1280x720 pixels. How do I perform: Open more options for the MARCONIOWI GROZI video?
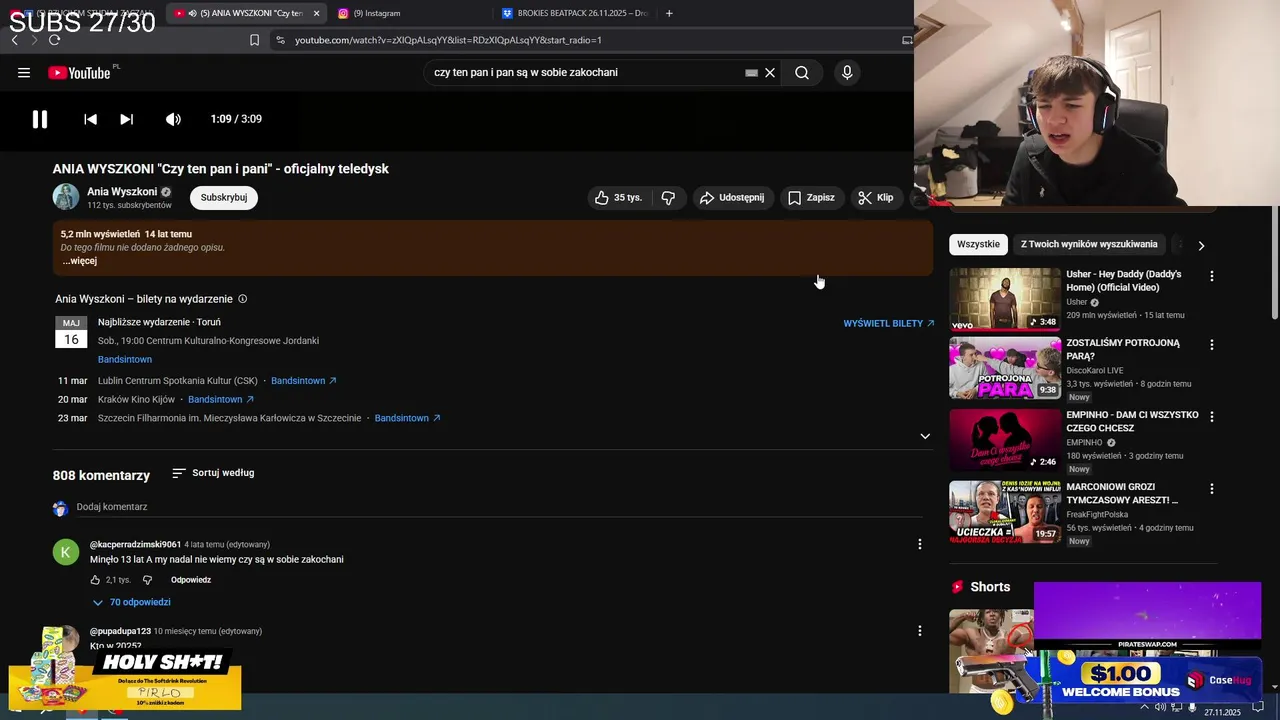click(1212, 489)
